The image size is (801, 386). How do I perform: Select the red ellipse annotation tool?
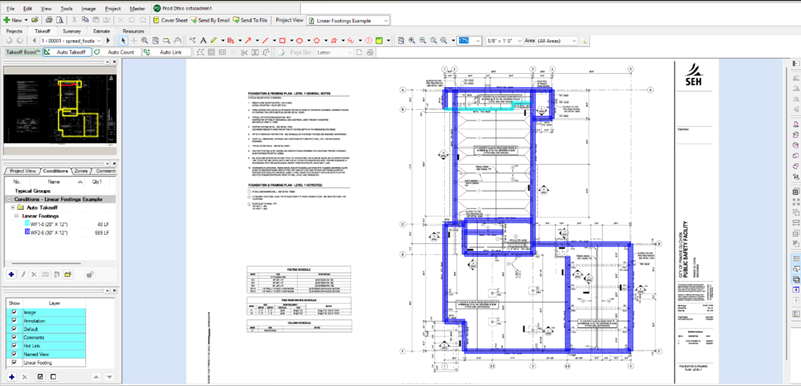click(x=299, y=40)
